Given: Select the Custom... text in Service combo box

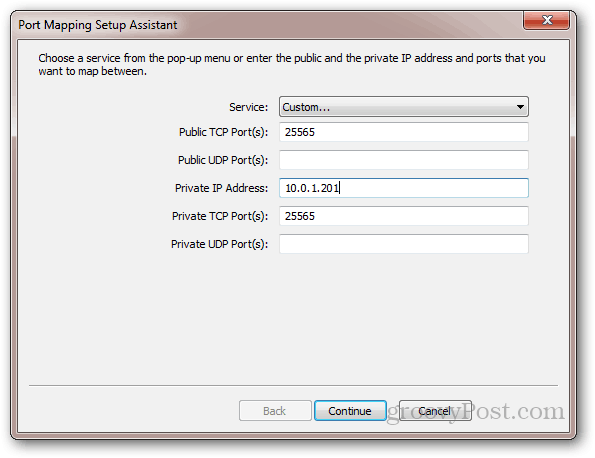Looking at the screenshot, I should [306, 107].
